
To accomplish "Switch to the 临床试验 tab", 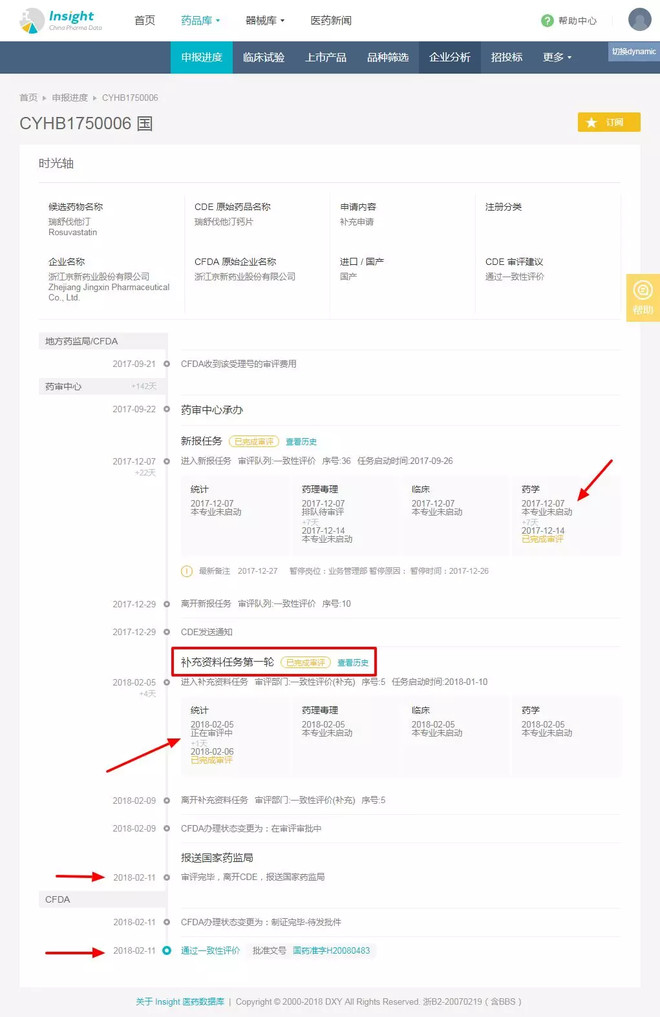I will 263,57.
